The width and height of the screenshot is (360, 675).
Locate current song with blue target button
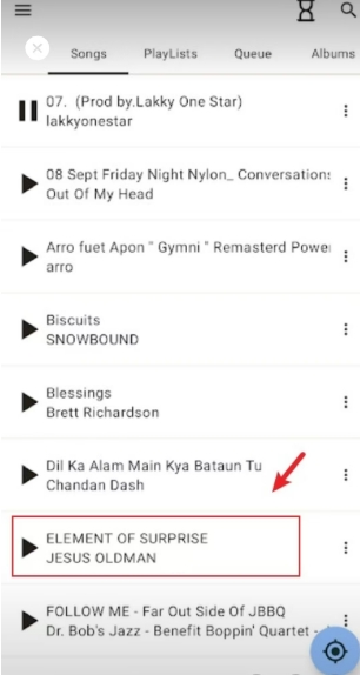tap(335, 651)
